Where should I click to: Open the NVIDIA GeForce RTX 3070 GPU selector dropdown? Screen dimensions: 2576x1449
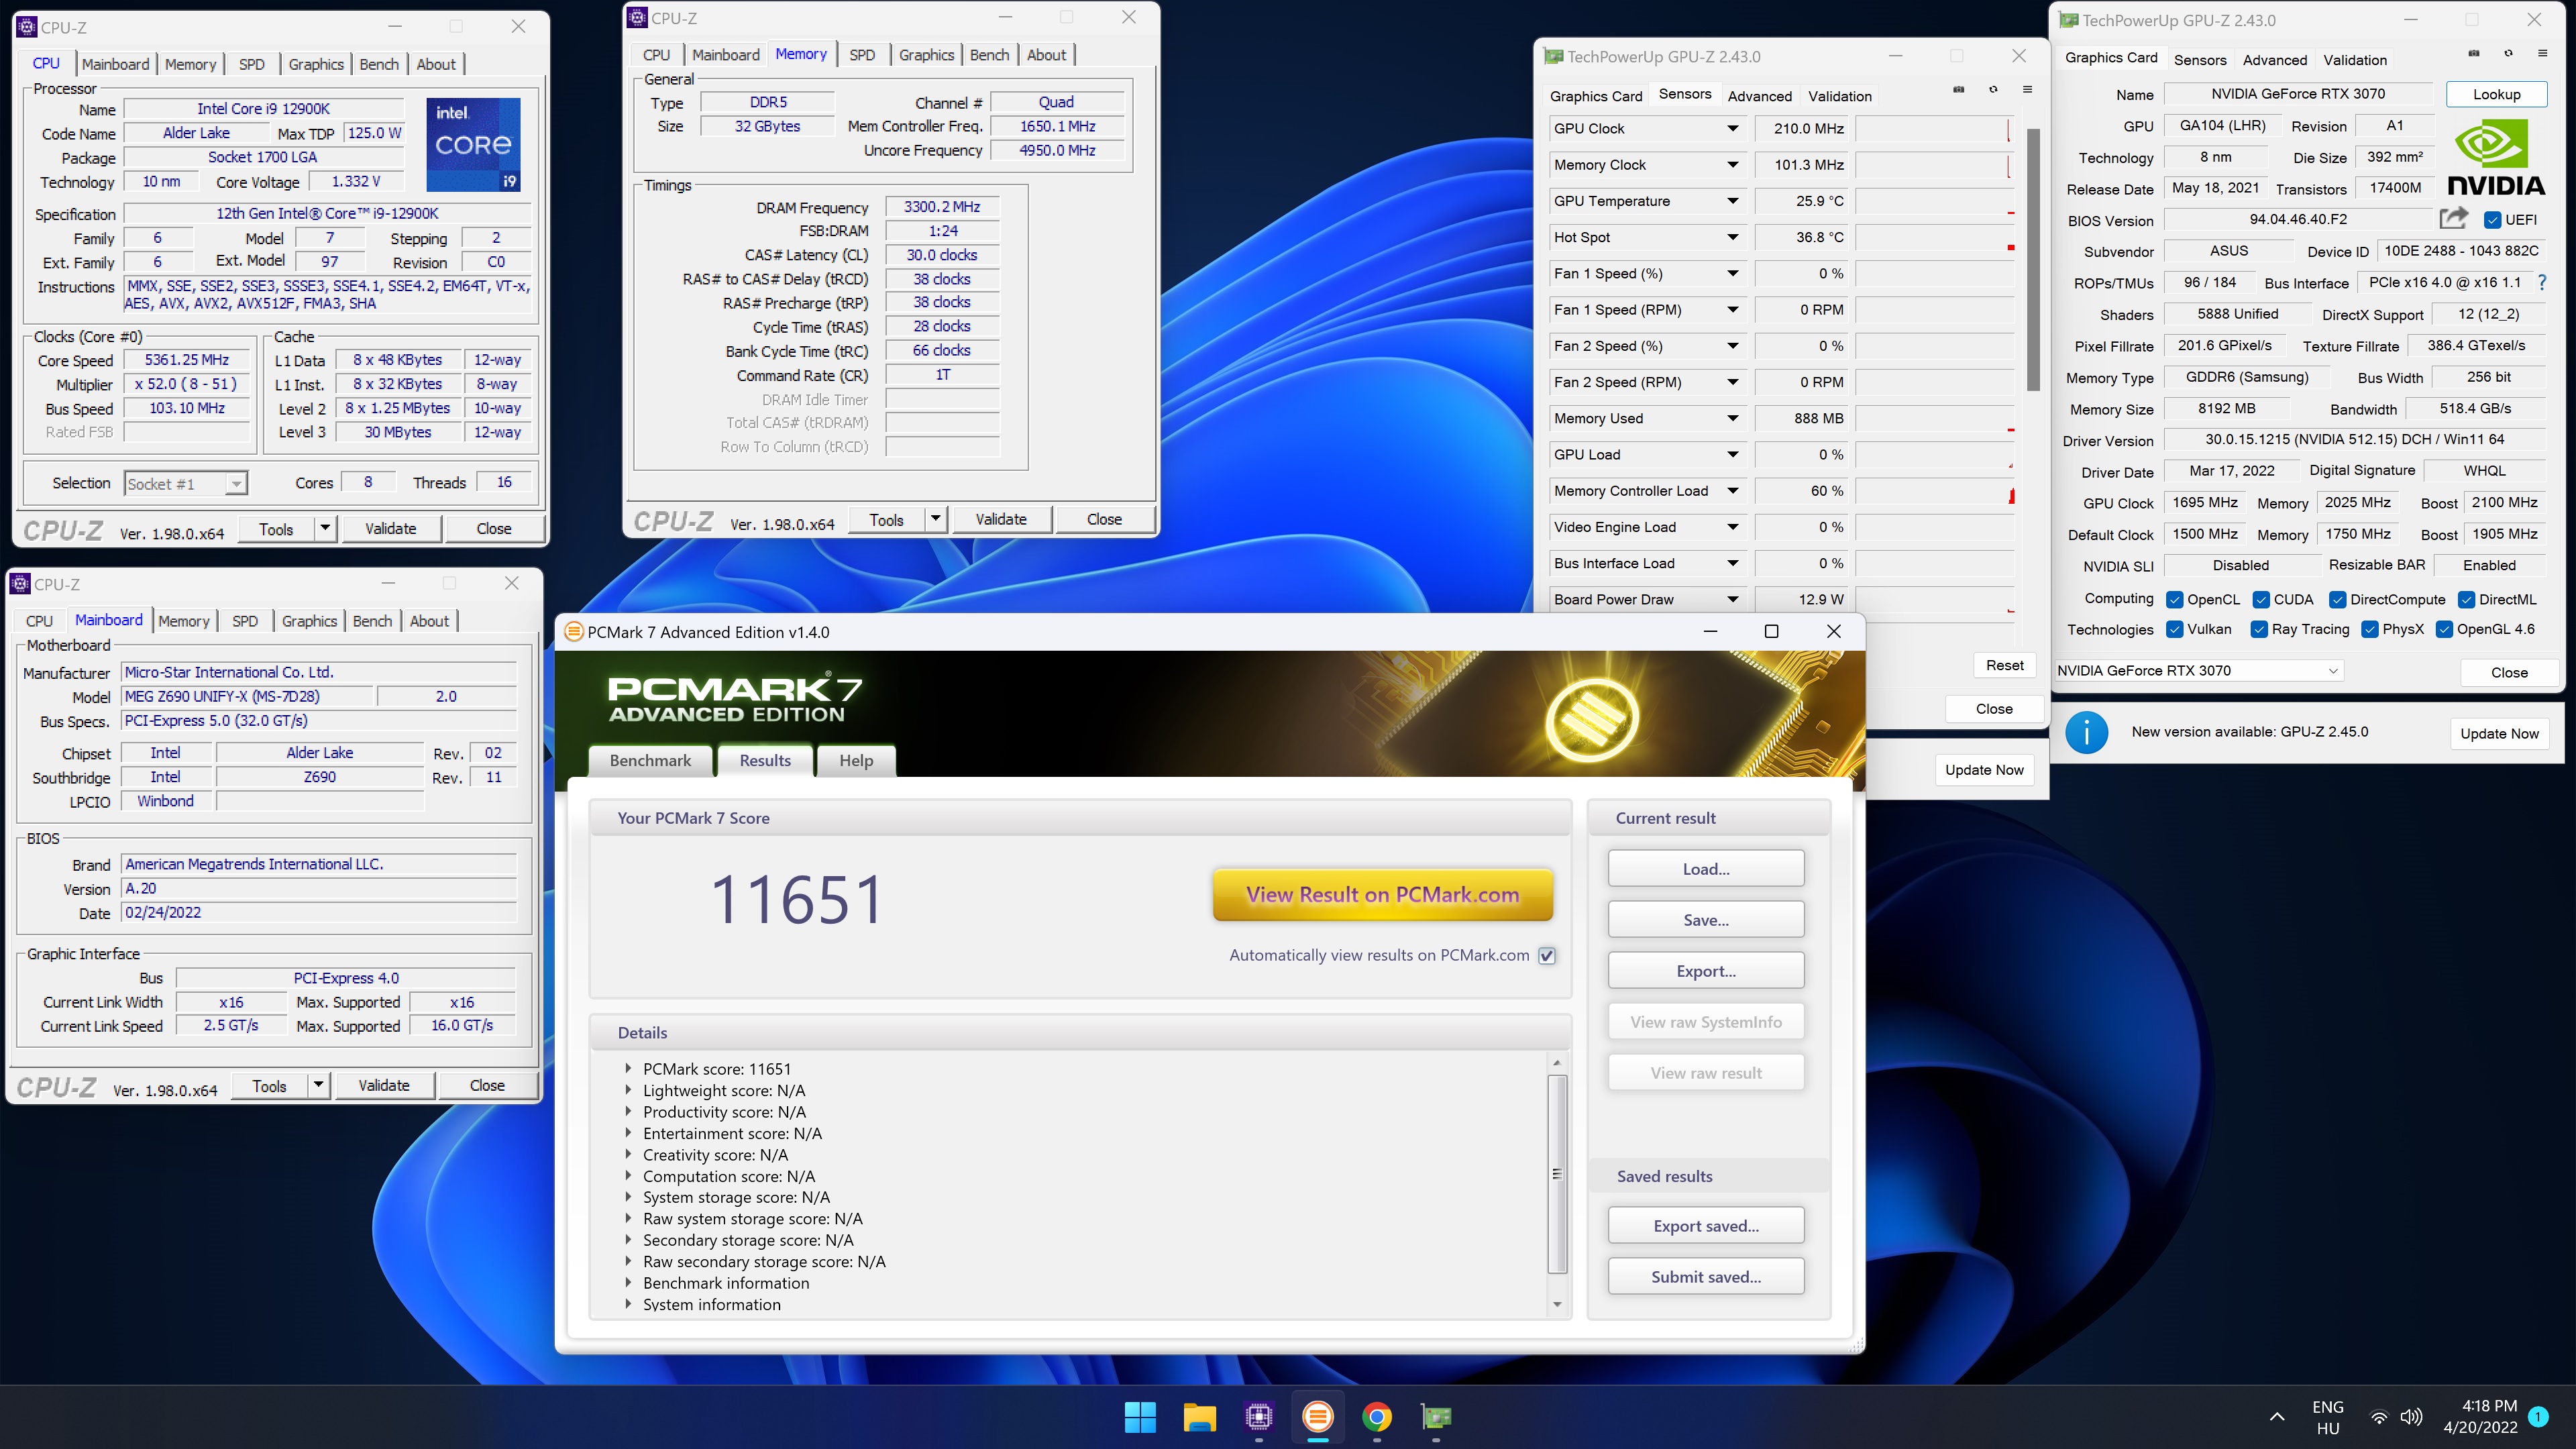pos(2199,671)
